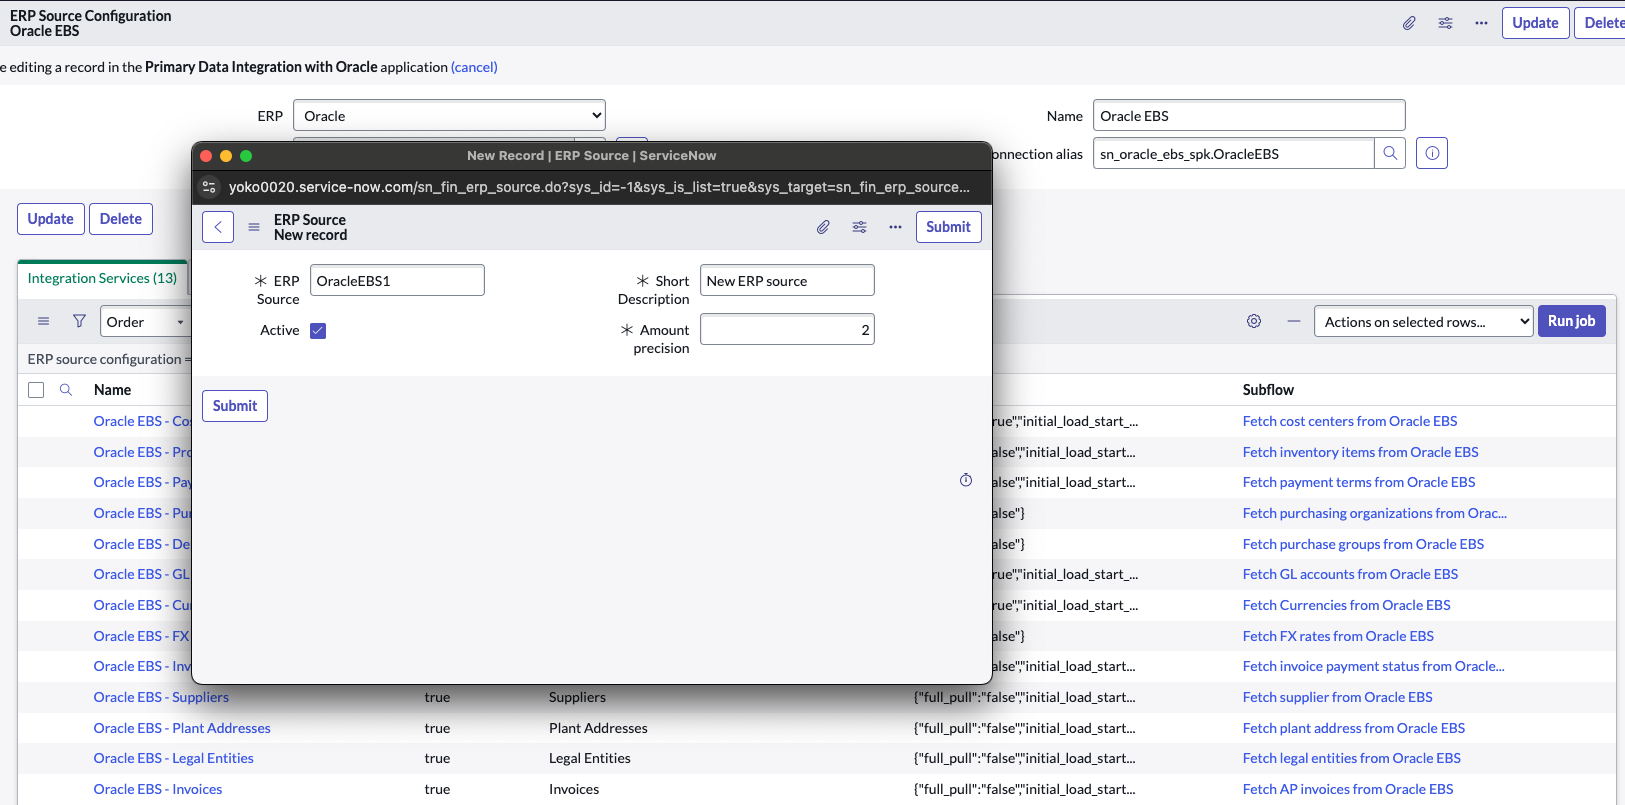Image resolution: width=1625 pixels, height=805 pixels.
Task: Click Submit button in popup header
Action: 948,227
